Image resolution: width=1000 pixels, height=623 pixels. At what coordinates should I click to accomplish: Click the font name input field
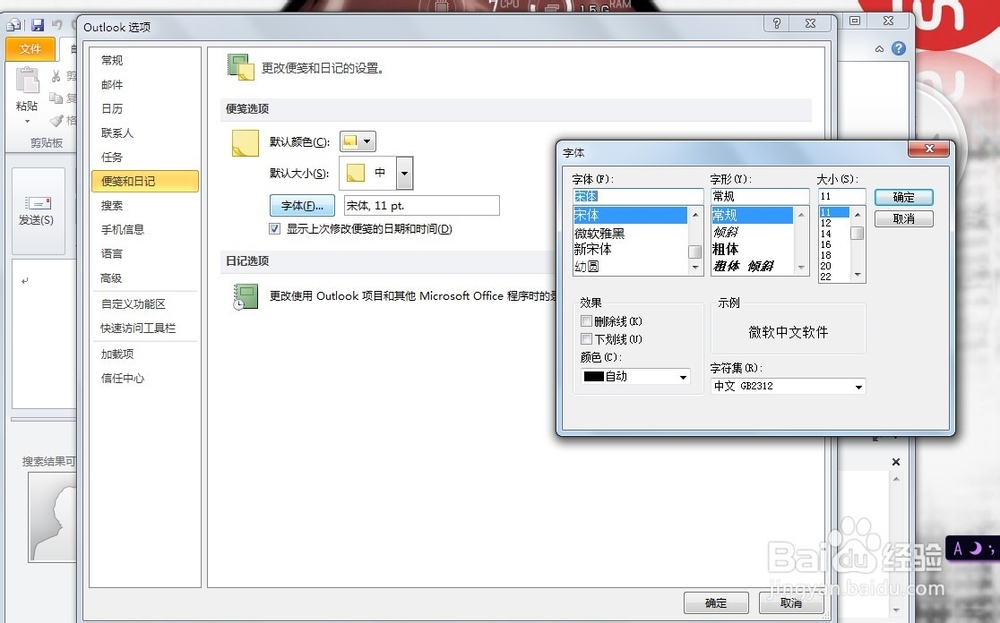(x=638, y=196)
